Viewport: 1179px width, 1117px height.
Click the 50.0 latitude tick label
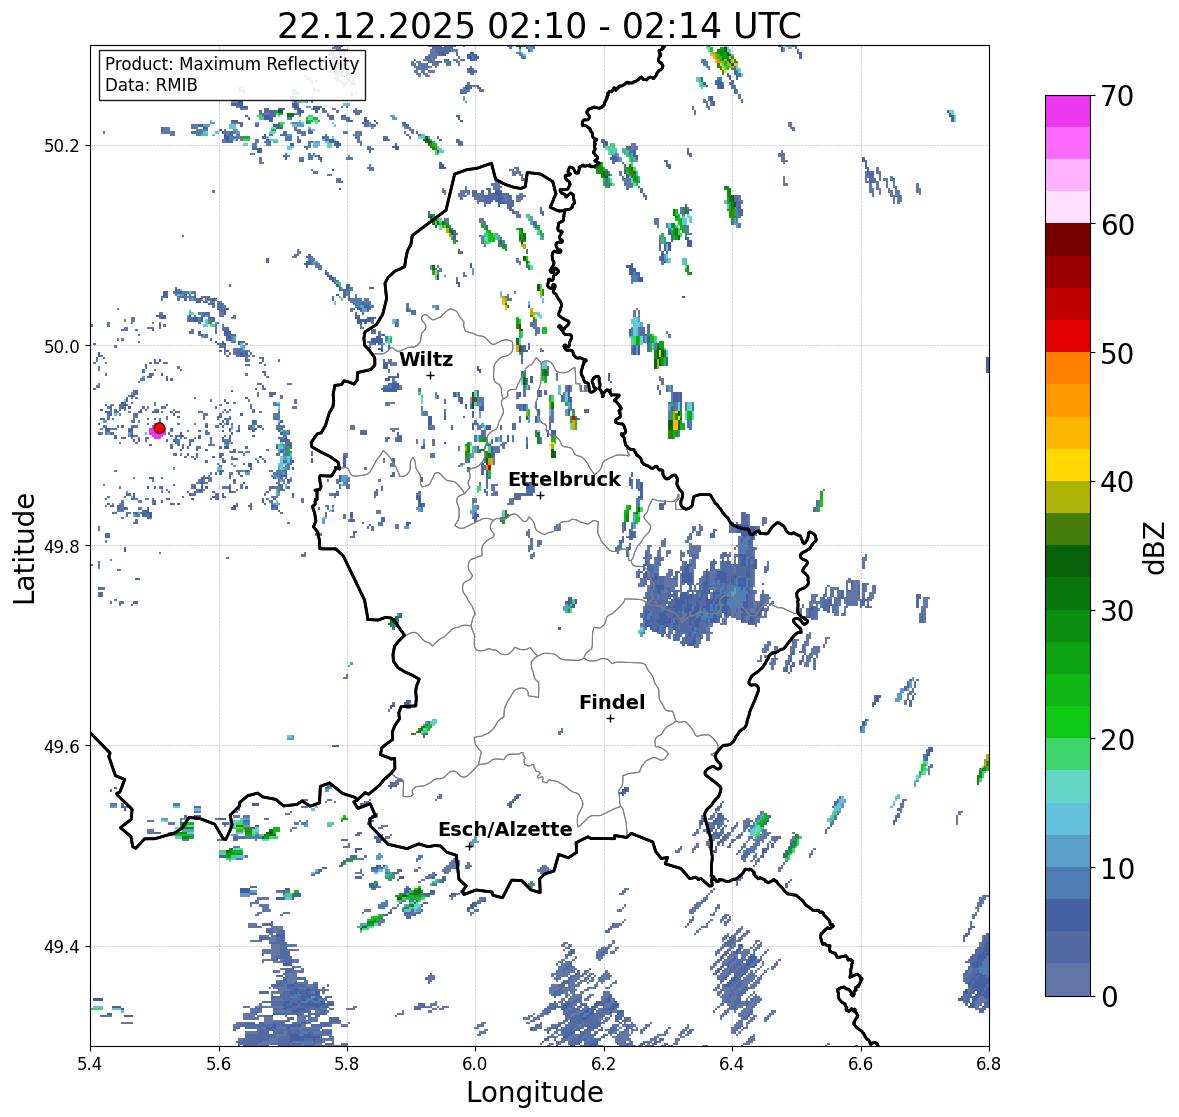tap(62, 347)
